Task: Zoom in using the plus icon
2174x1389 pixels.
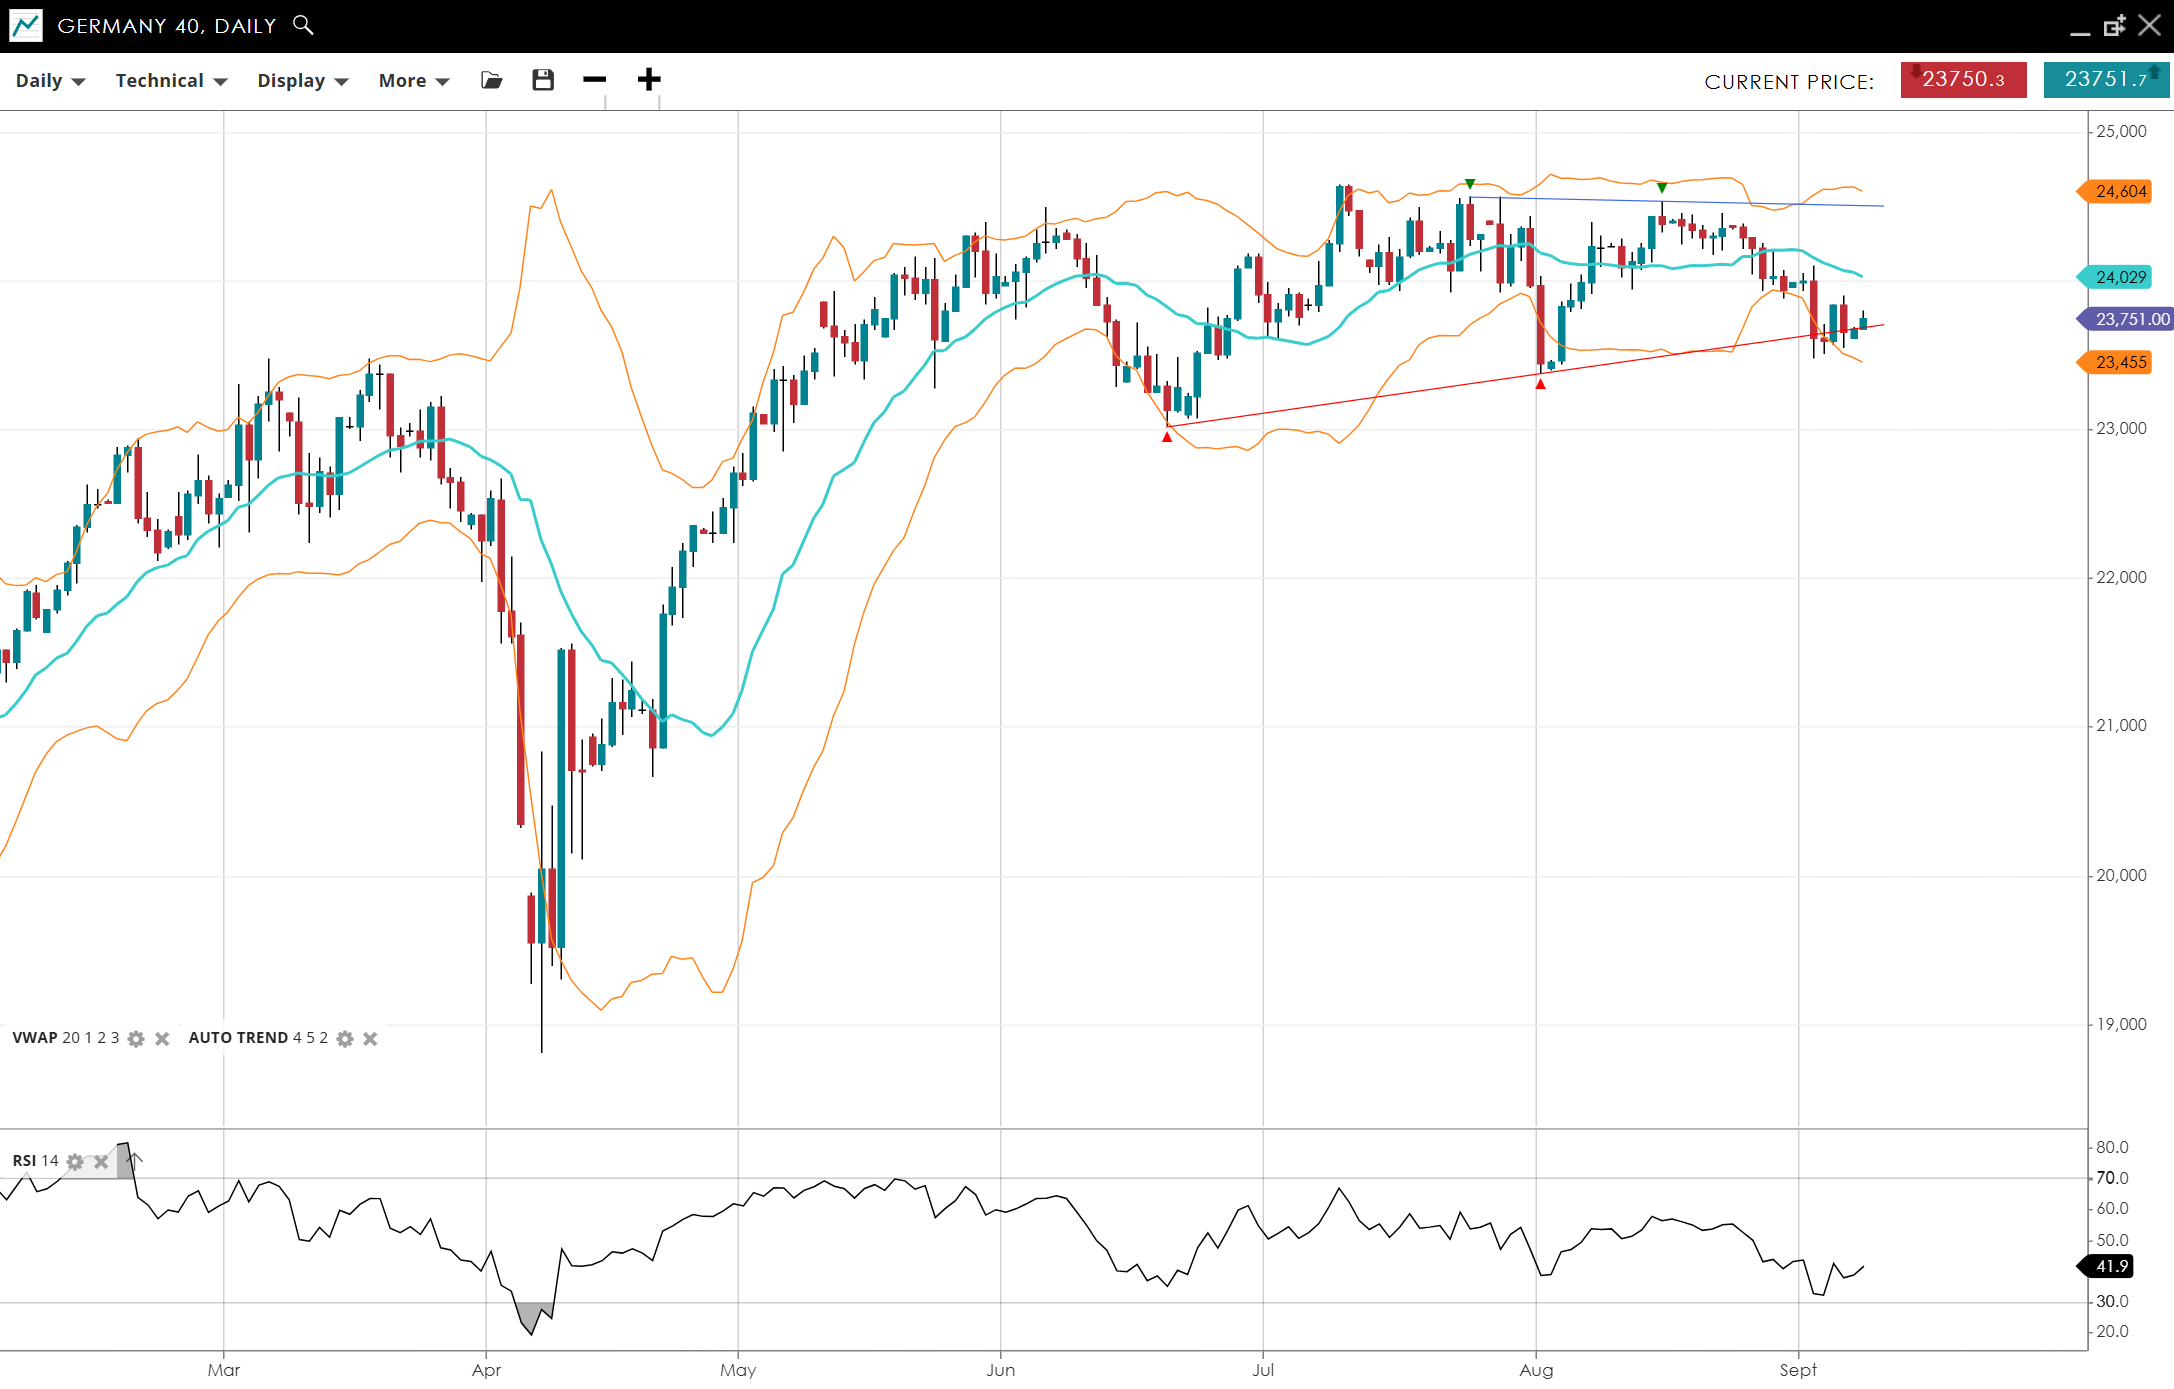Action: [649, 80]
